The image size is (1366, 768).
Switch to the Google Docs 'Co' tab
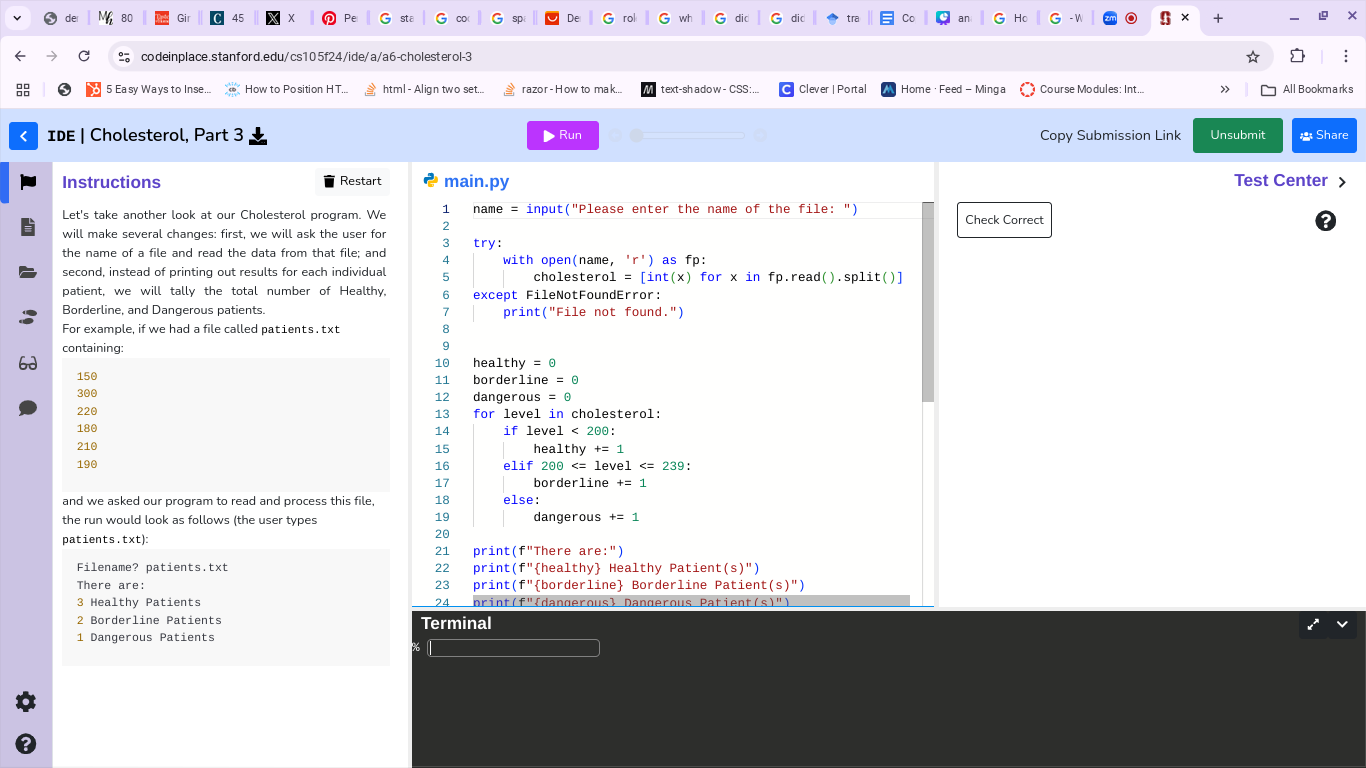[897, 18]
